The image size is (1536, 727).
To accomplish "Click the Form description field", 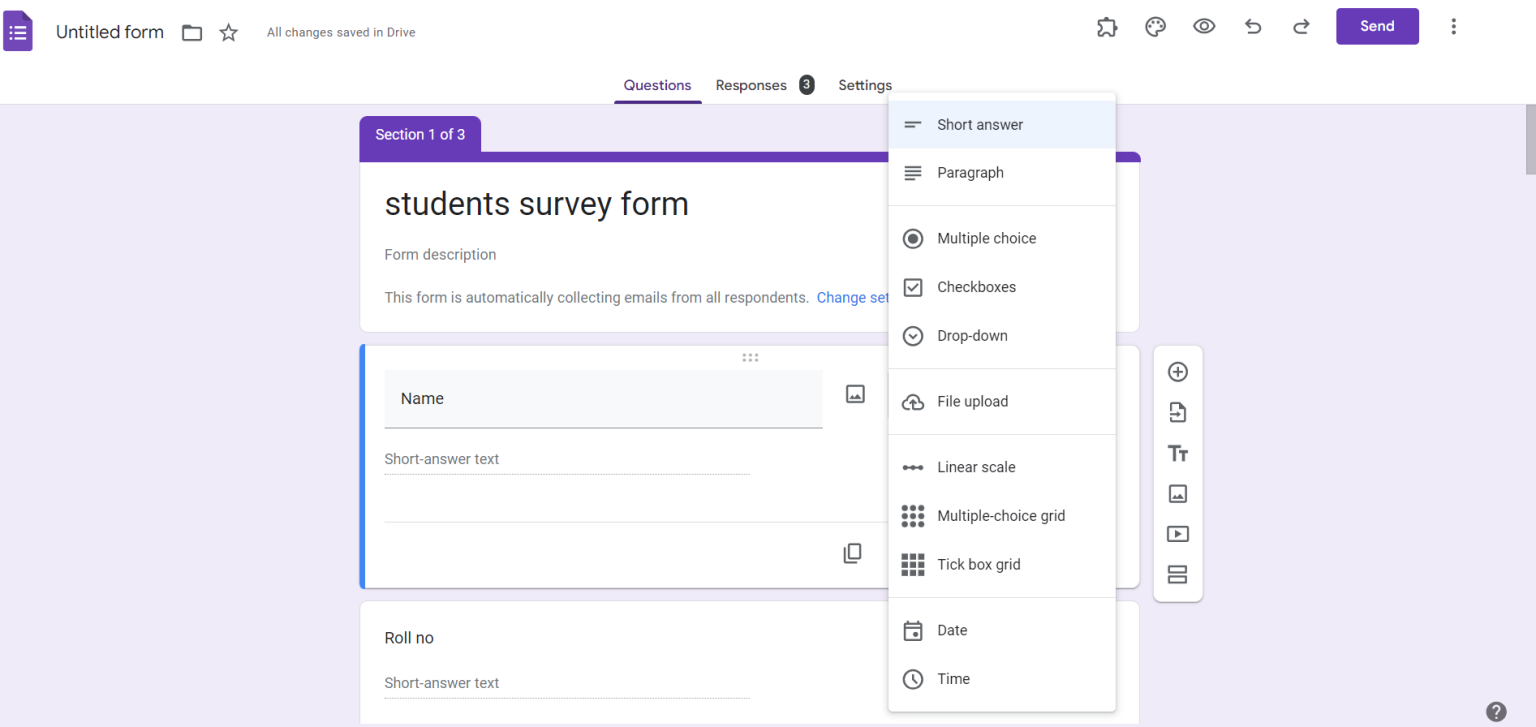I will tap(440, 255).
